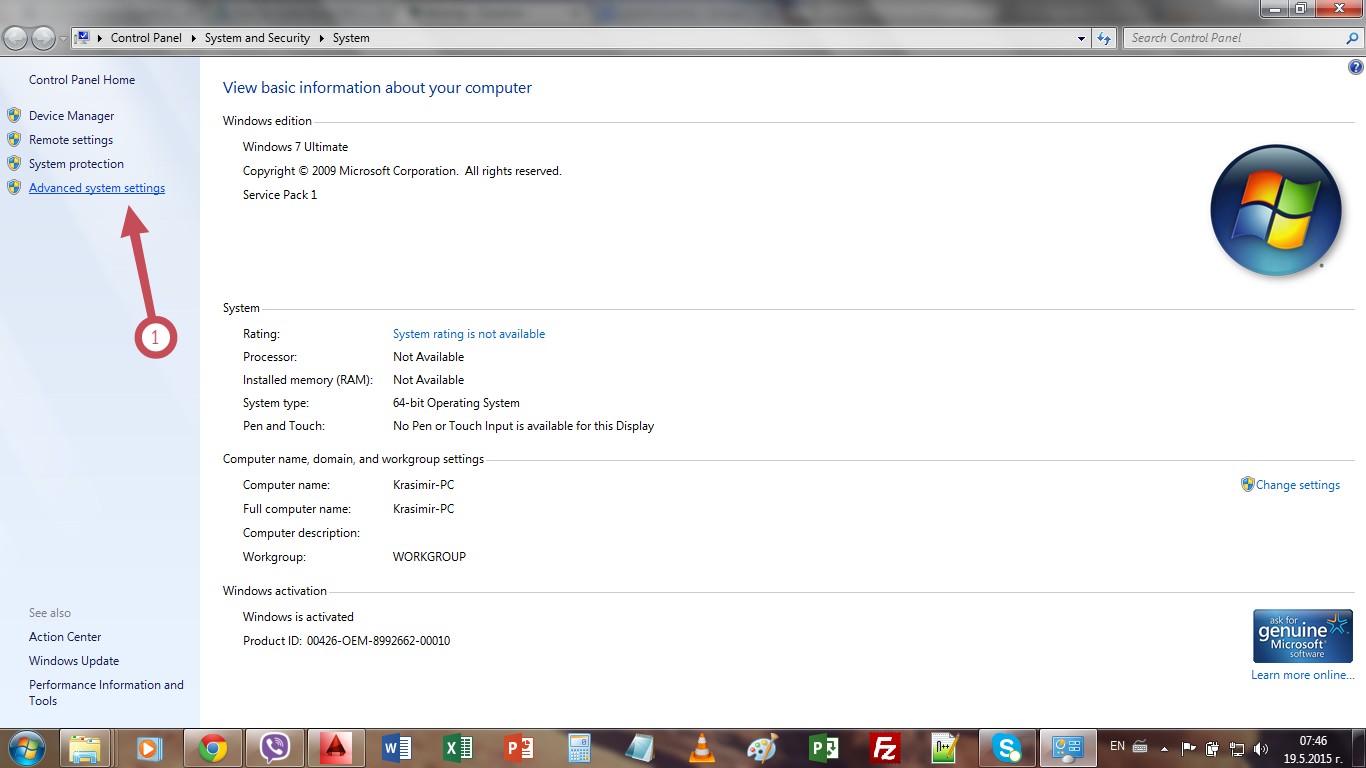Open Google Chrome from taskbar

pyautogui.click(x=211, y=748)
